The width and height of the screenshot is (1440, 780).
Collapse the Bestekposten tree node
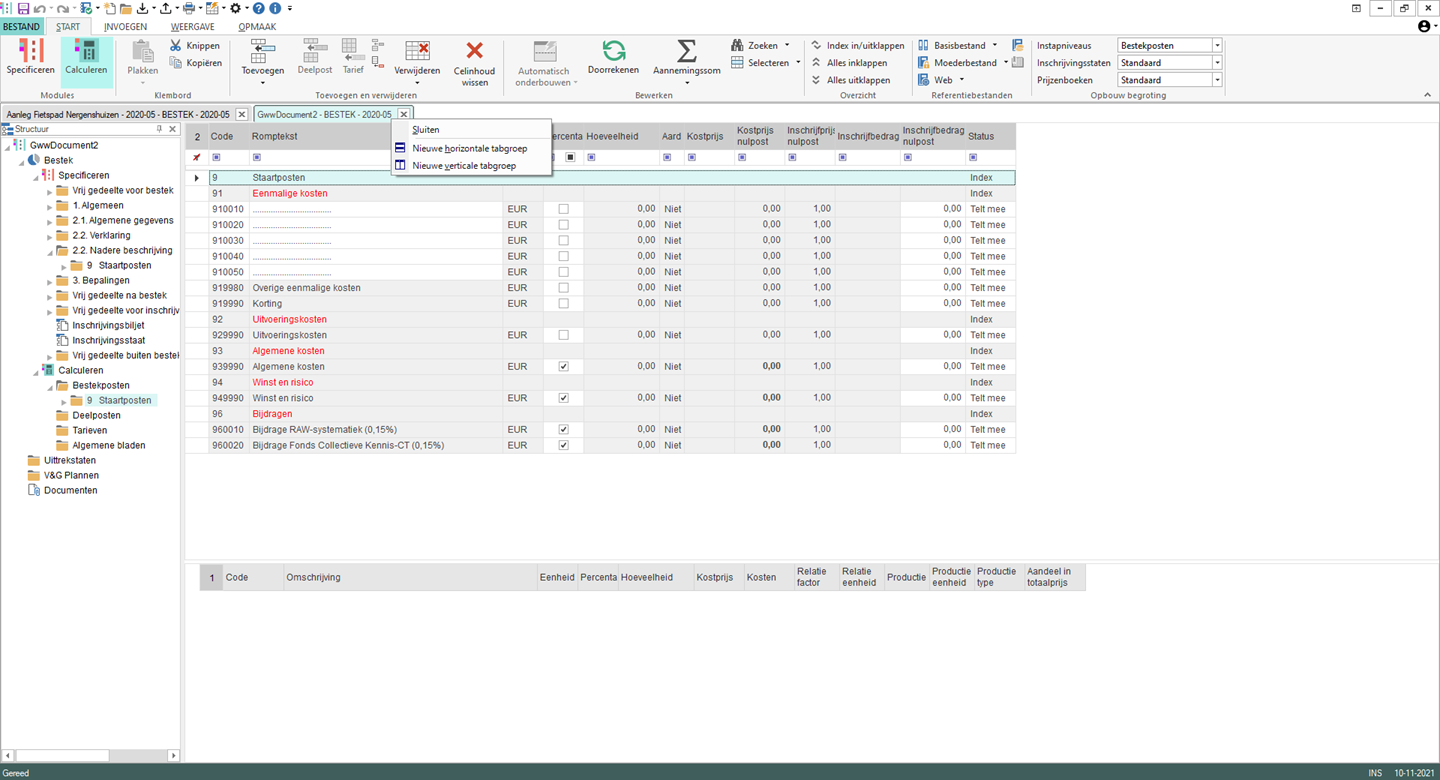50,386
